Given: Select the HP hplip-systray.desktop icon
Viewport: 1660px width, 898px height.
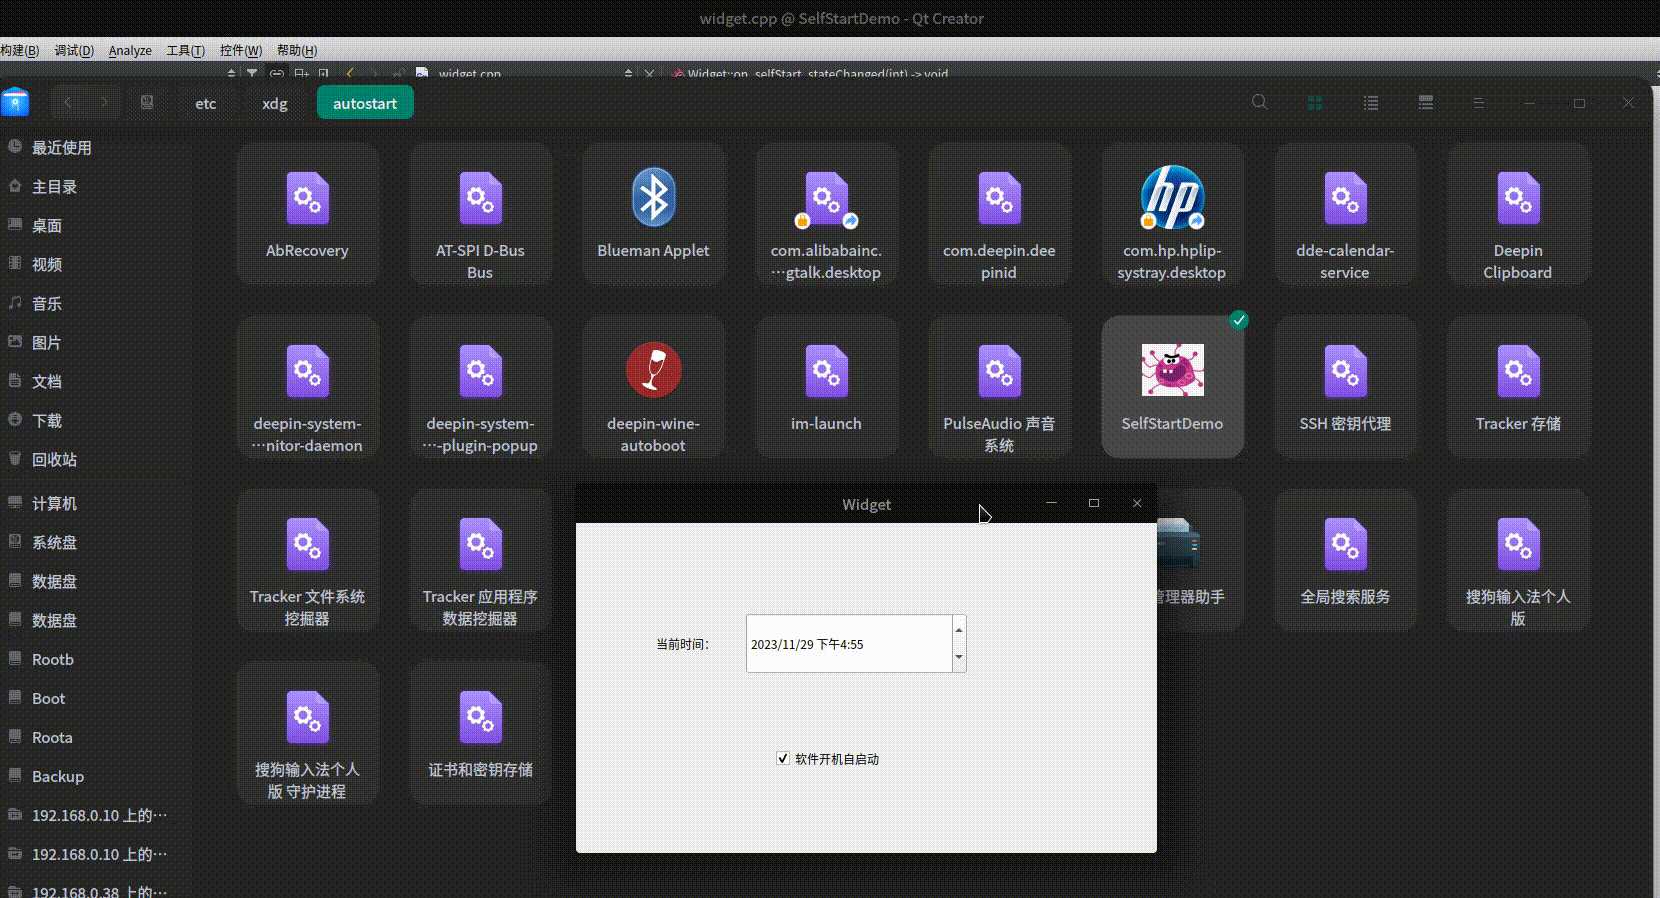Looking at the screenshot, I should 1172,197.
